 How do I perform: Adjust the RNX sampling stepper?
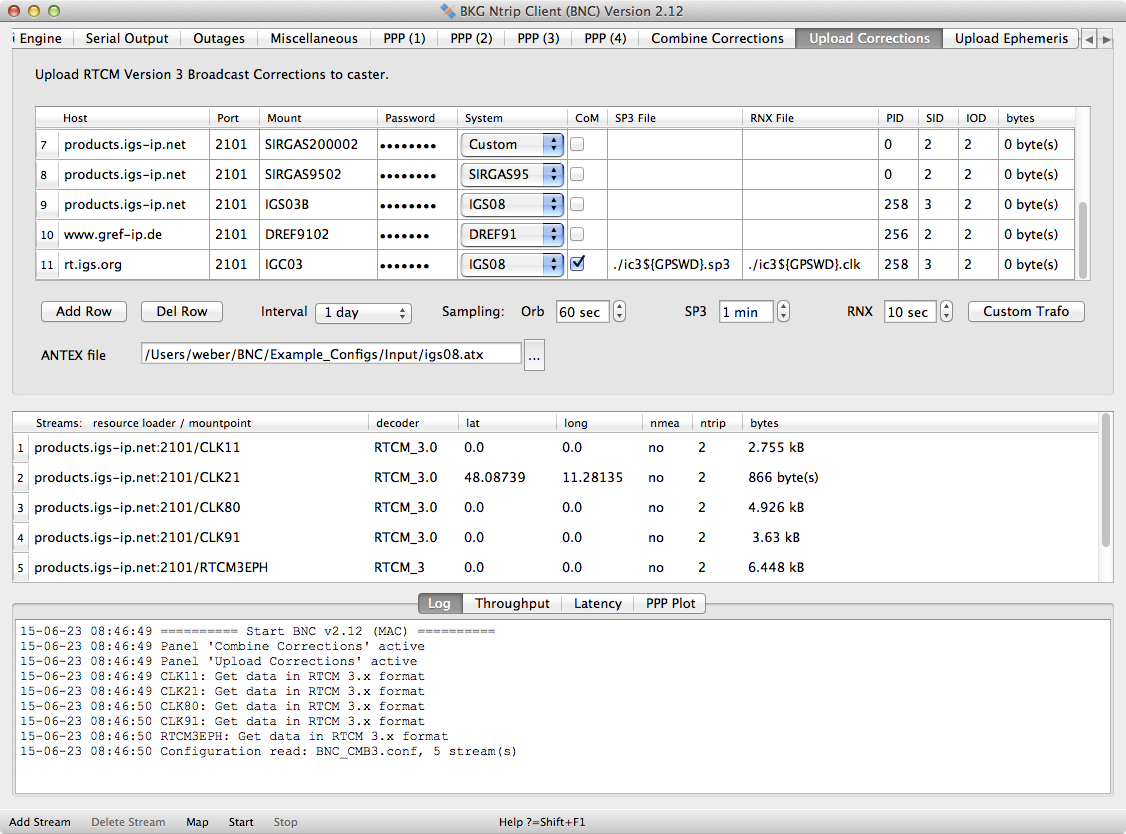[x=946, y=312]
